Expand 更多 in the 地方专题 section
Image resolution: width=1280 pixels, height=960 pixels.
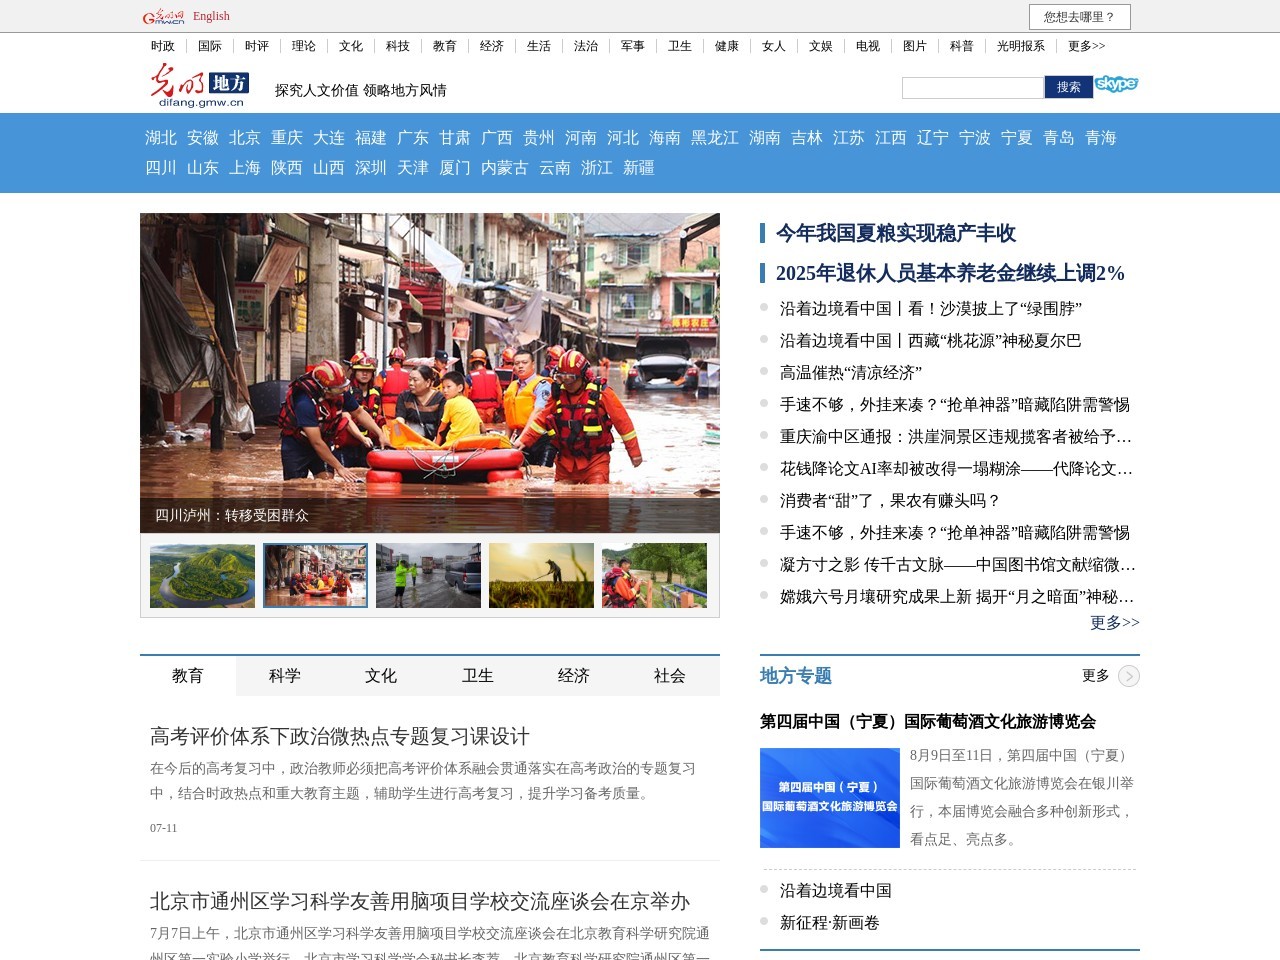(x=1095, y=676)
